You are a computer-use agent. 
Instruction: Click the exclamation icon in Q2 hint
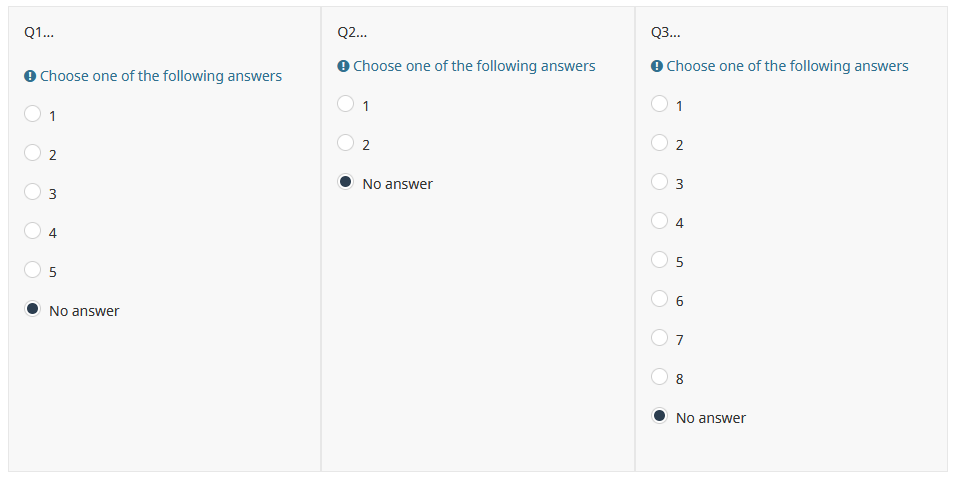click(x=344, y=66)
